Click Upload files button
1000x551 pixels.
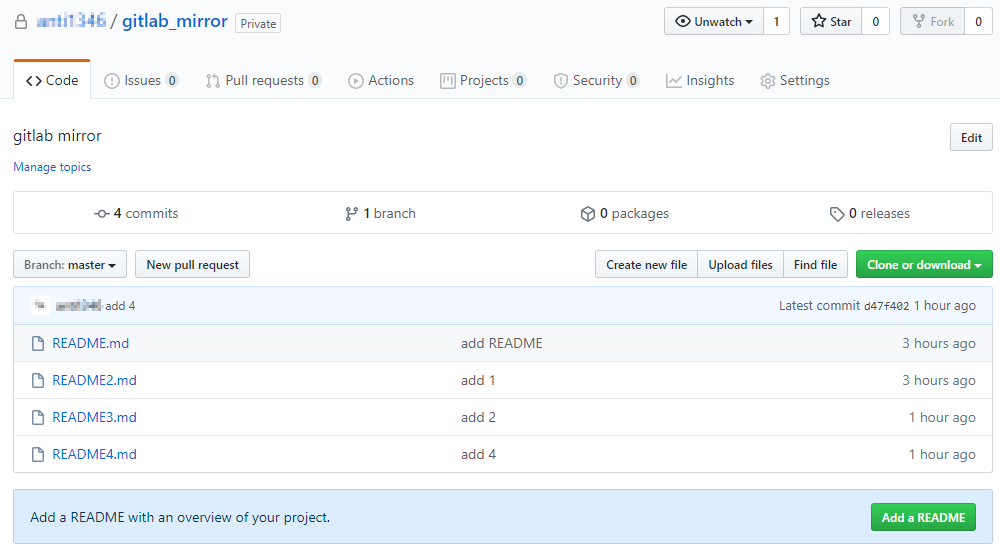(740, 265)
